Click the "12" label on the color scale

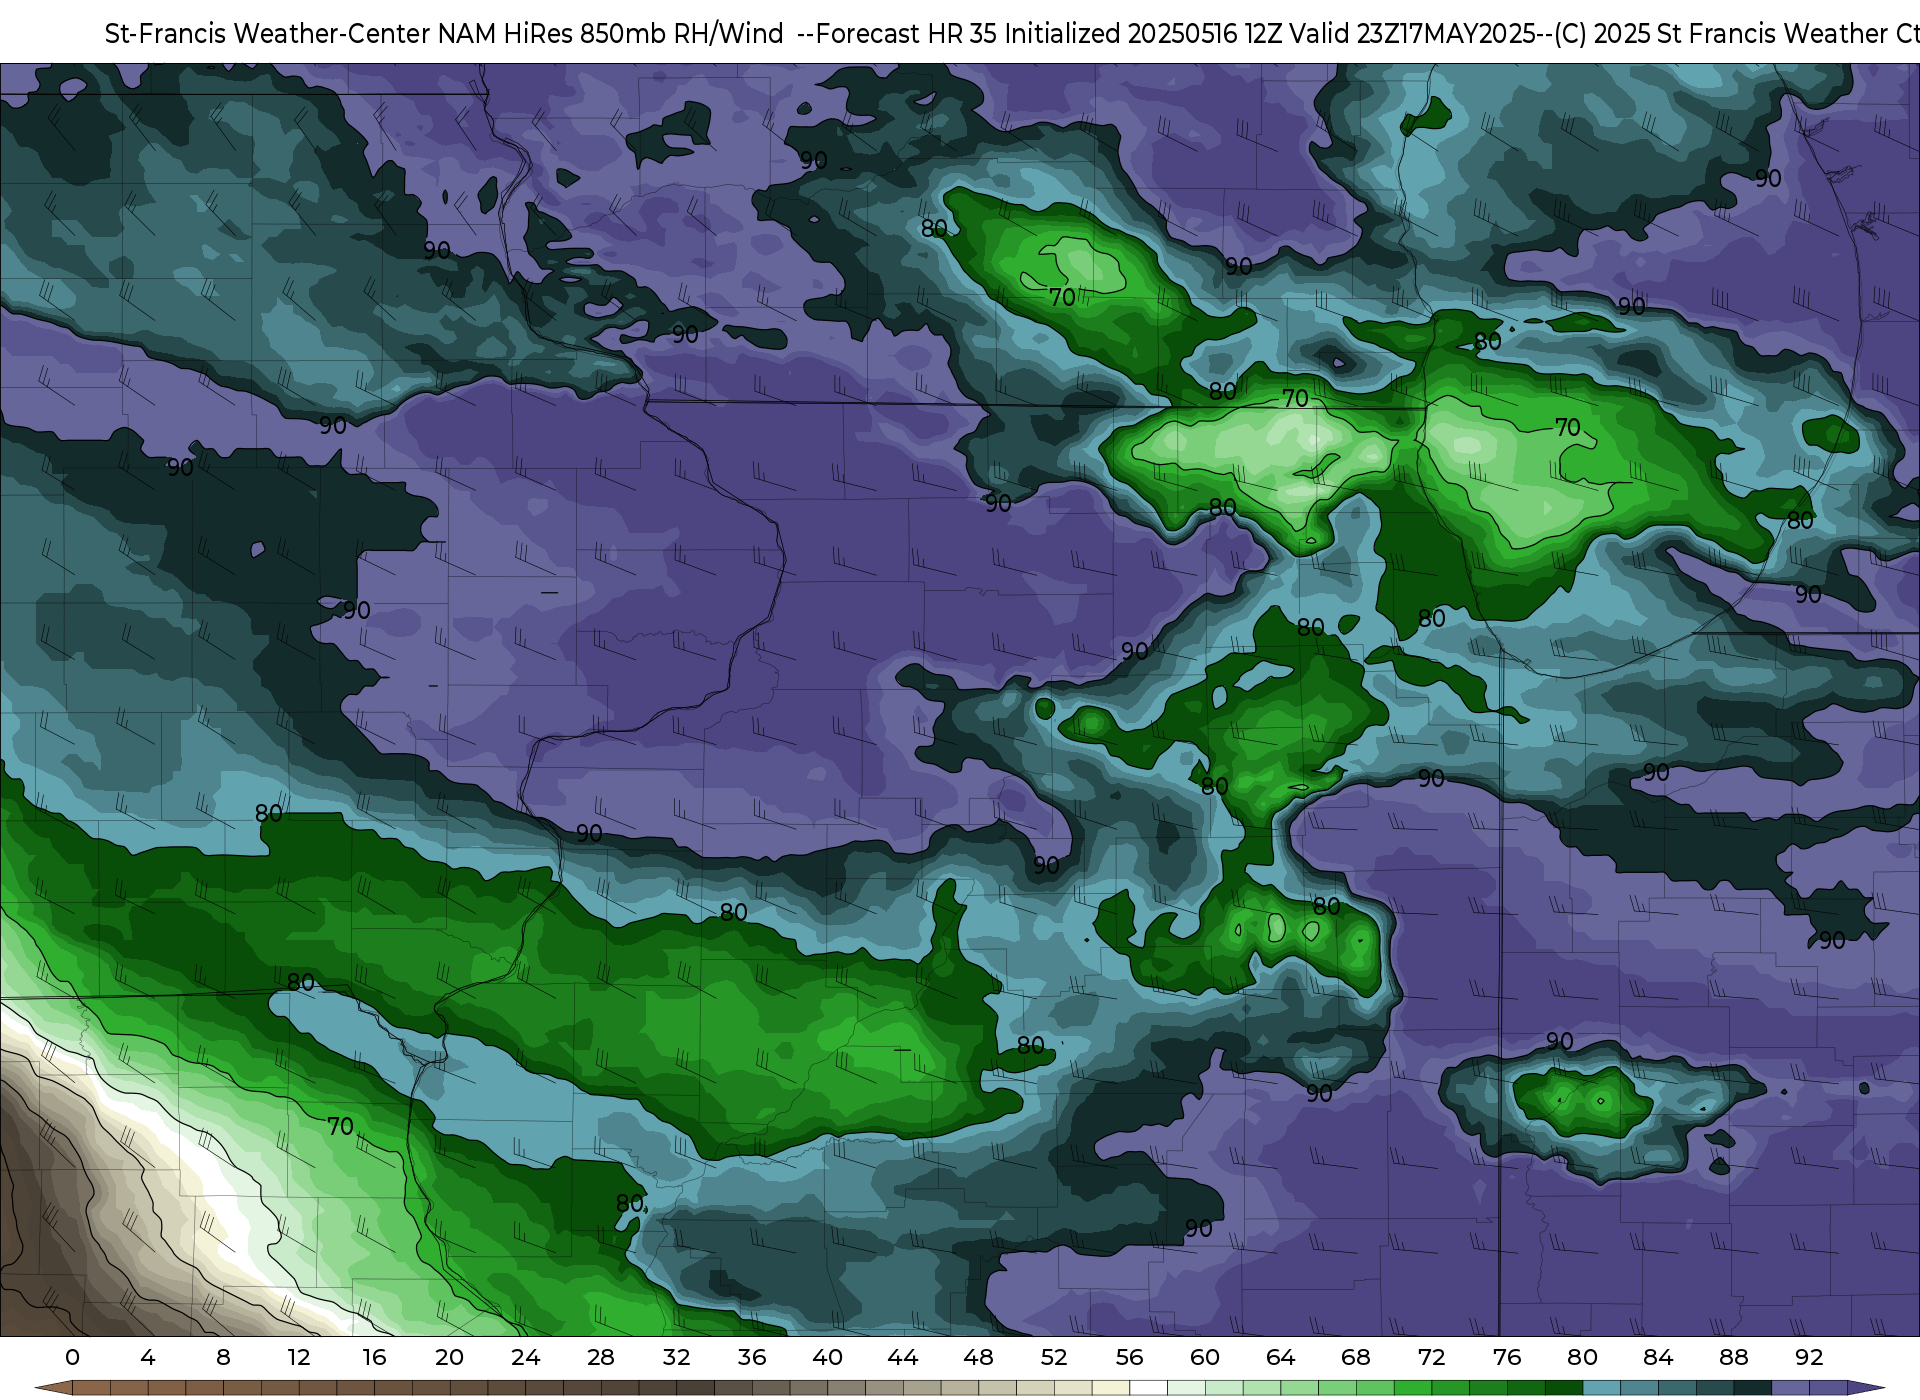(x=299, y=1357)
